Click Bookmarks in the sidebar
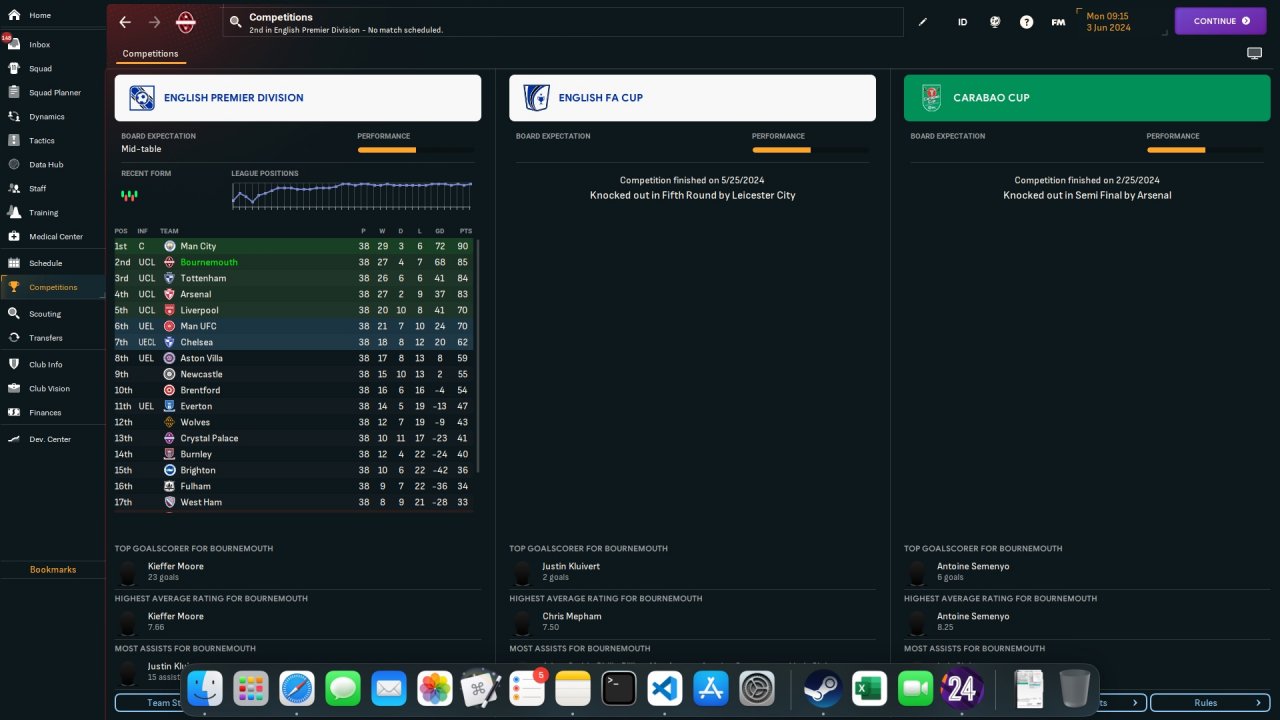 pyautogui.click(x=53, y=570)
